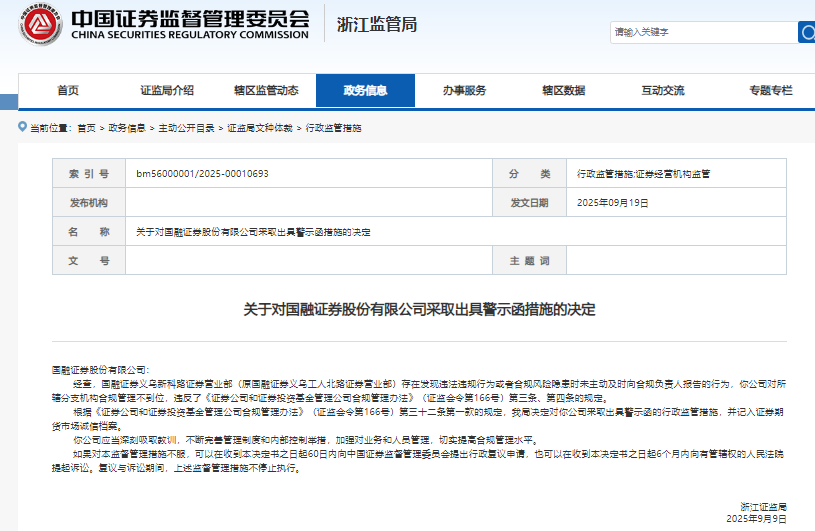
Task: Click 主动公开目录 breadcrumb link
Action: pos(186,128)
